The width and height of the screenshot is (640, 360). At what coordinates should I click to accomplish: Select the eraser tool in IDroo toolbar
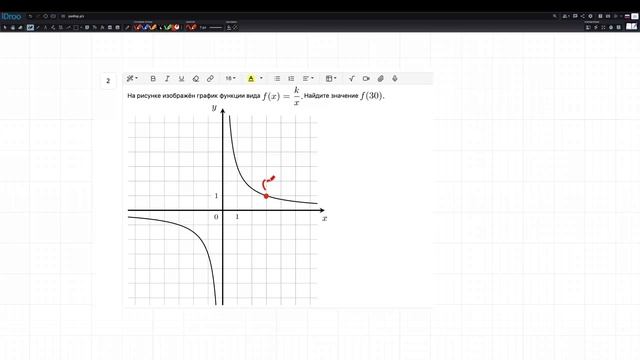[20, 27]
